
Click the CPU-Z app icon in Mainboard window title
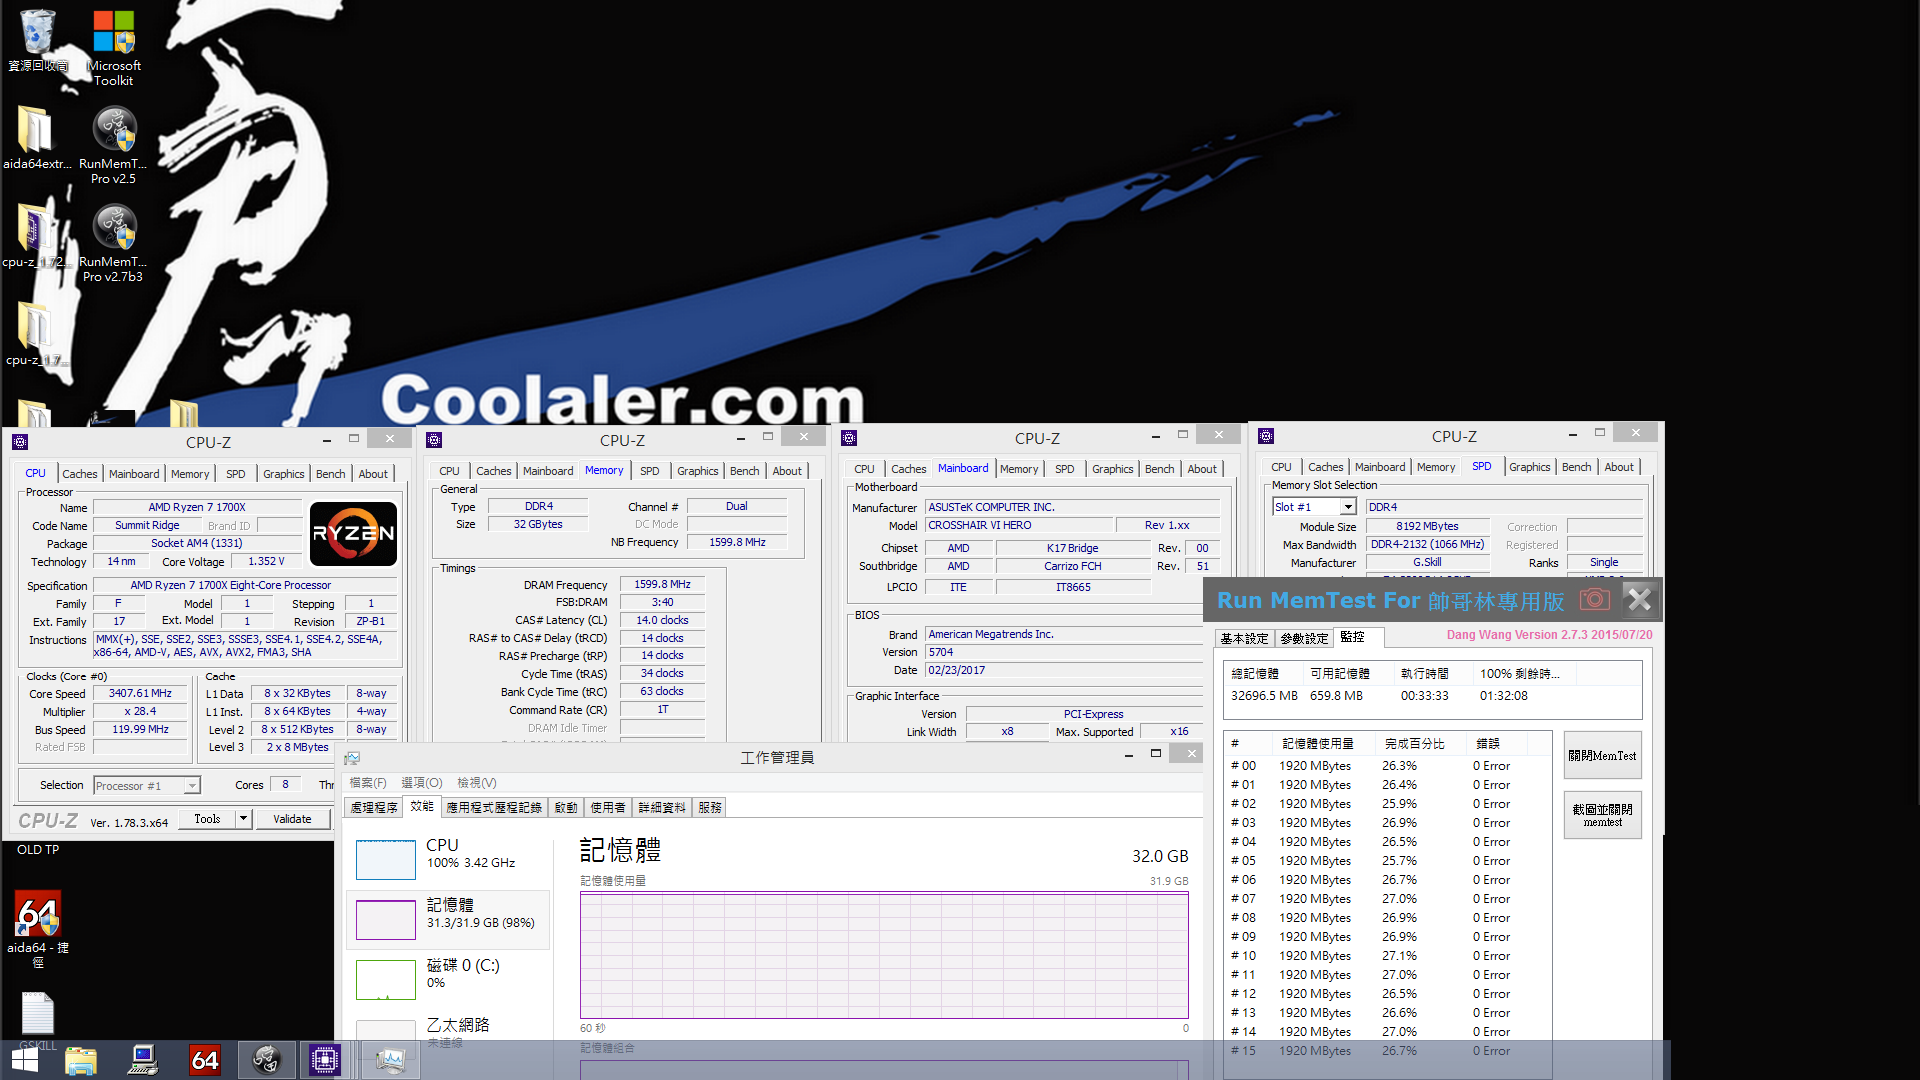coord(849,437)
